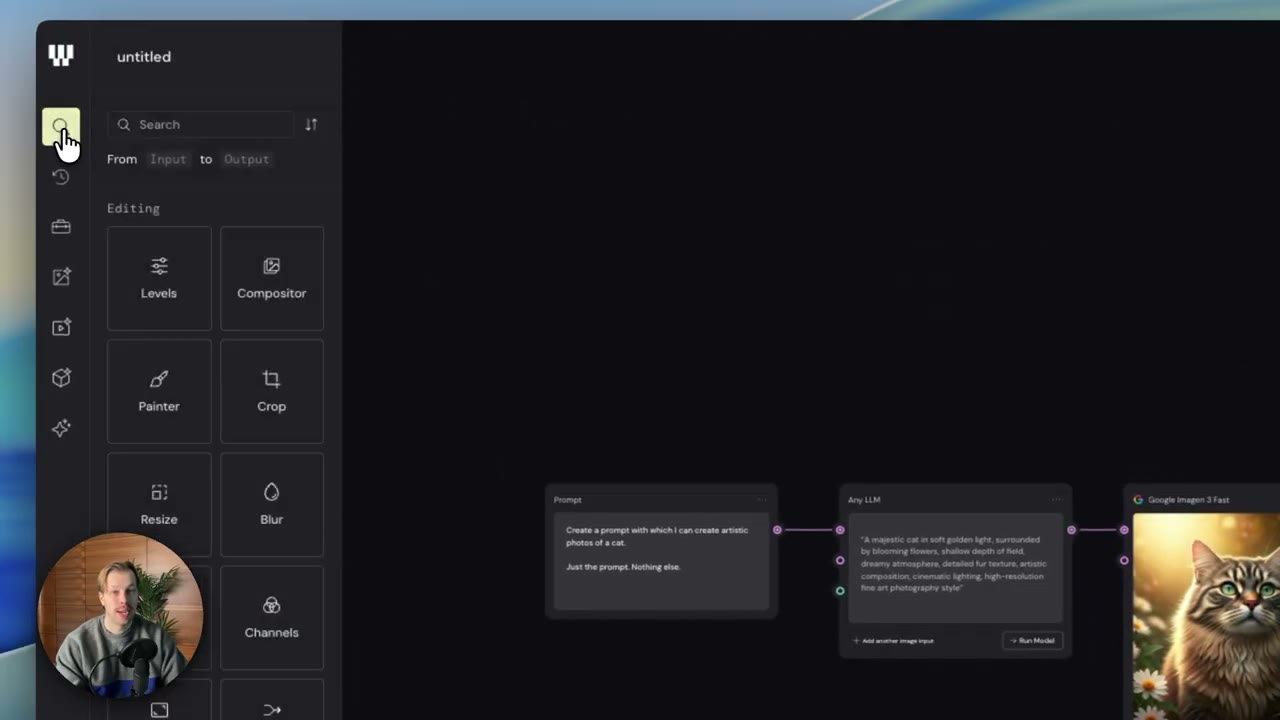1280x720 pixels.
Task: Toggle the sort order icon beside Search
Action: click(x=311, y=124)
